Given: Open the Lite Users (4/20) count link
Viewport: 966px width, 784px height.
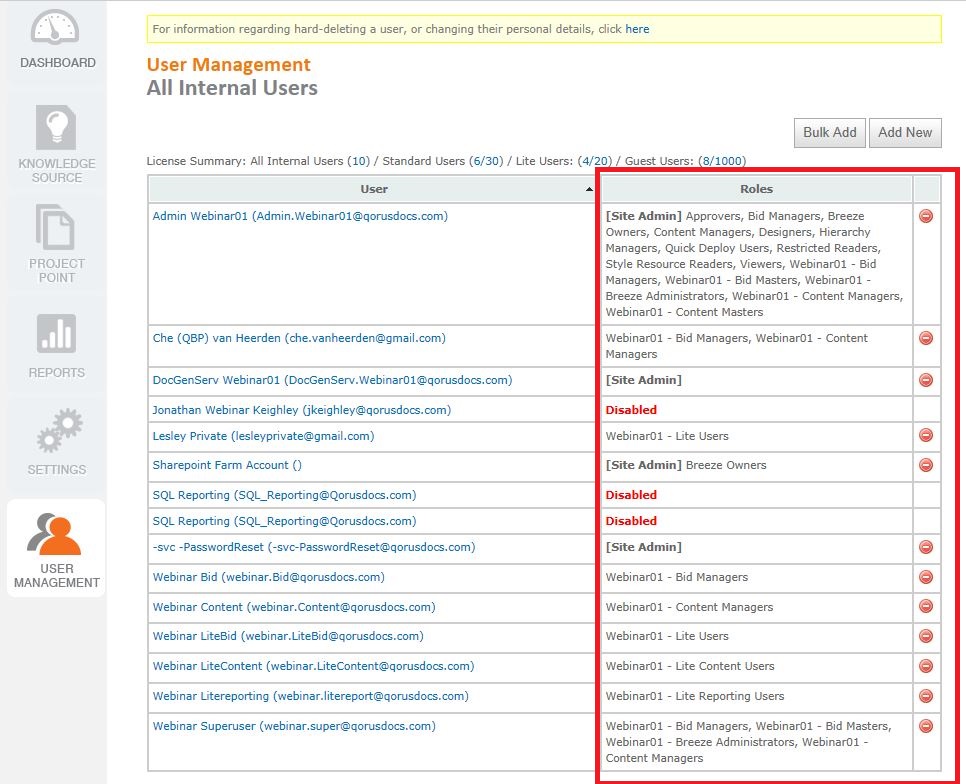Looking at the screenshot, I should point(595,161).
